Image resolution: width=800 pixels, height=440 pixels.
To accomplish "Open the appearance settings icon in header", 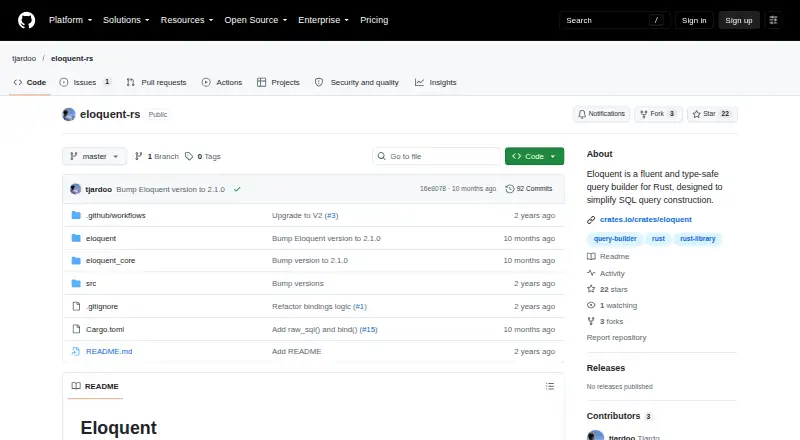I will tap(773, 20).
